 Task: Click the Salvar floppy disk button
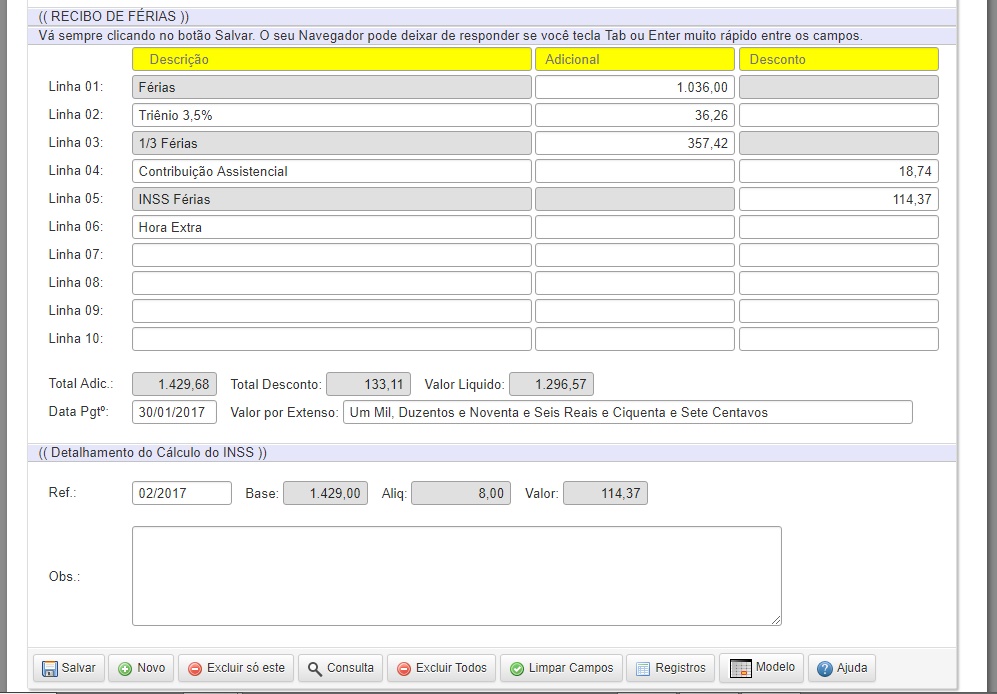69,668
